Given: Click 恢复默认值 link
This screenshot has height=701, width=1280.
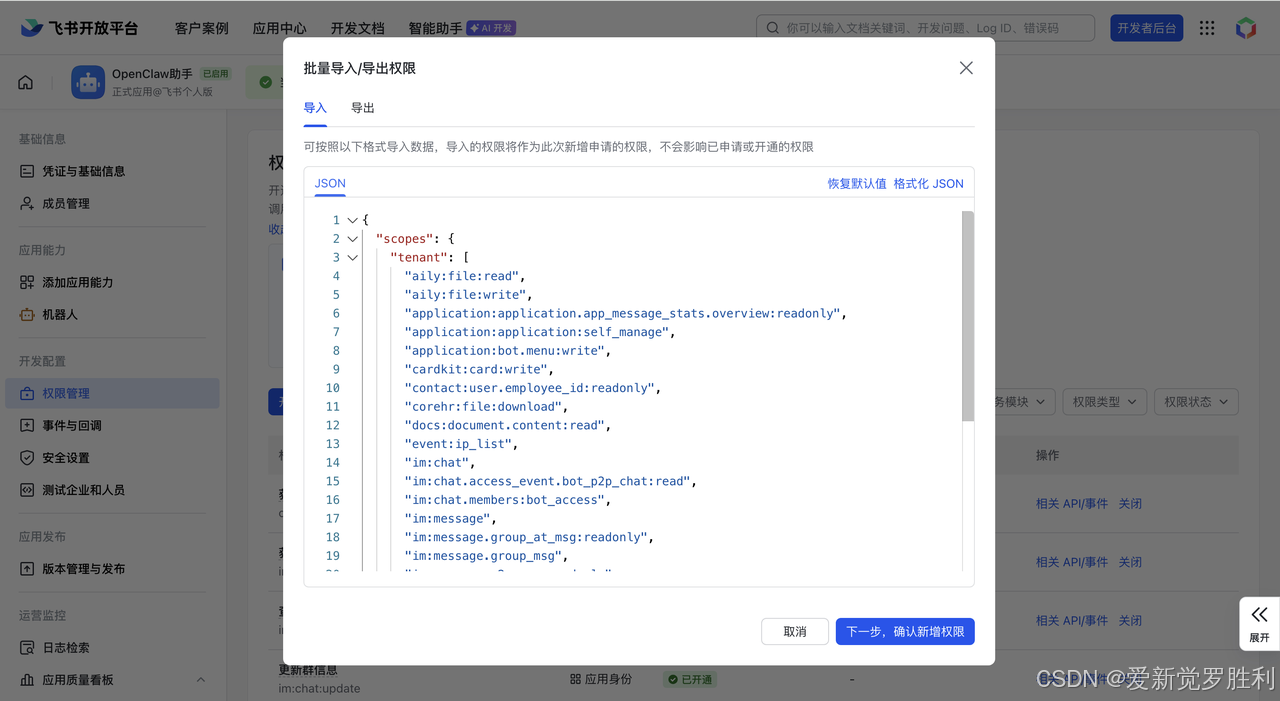Looking at the screenshot, I should coord(857,184).
